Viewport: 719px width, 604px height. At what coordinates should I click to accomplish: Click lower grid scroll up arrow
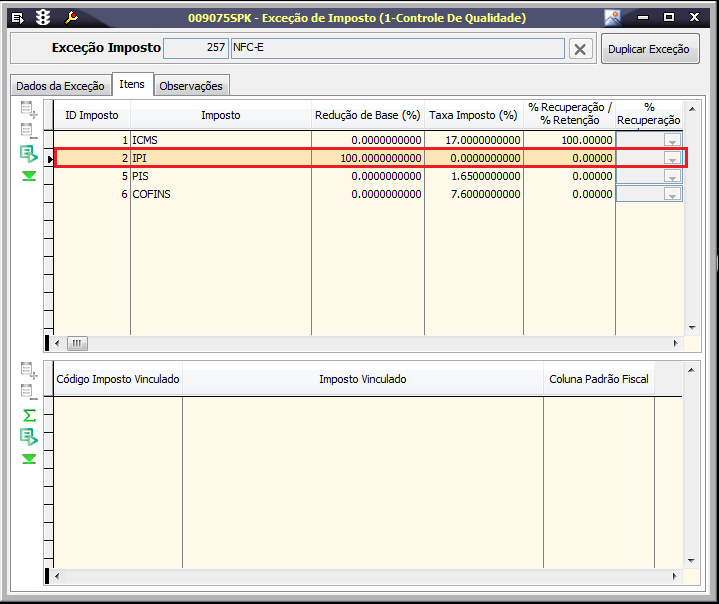[691, 370]
